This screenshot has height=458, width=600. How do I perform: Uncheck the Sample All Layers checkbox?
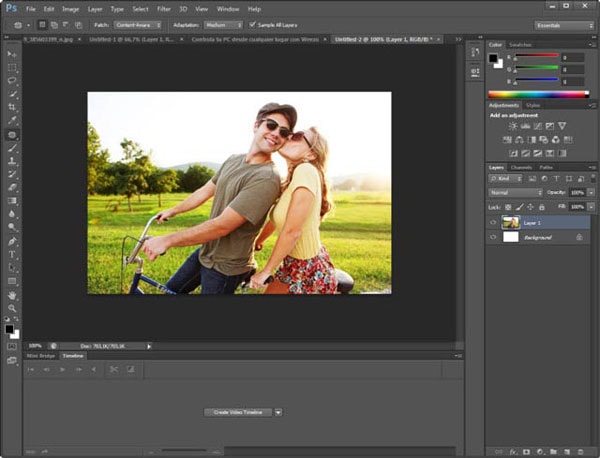point(252,24)
